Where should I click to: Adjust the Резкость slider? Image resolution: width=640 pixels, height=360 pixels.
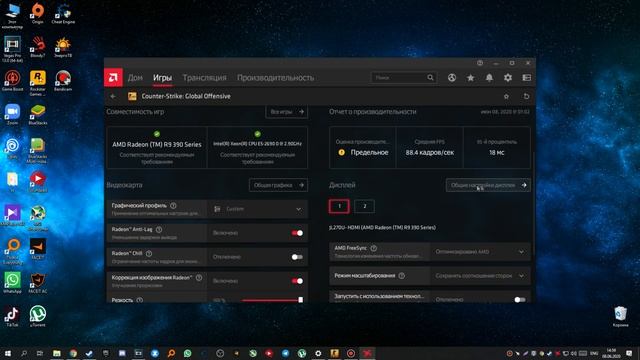(x=271, y=300)
